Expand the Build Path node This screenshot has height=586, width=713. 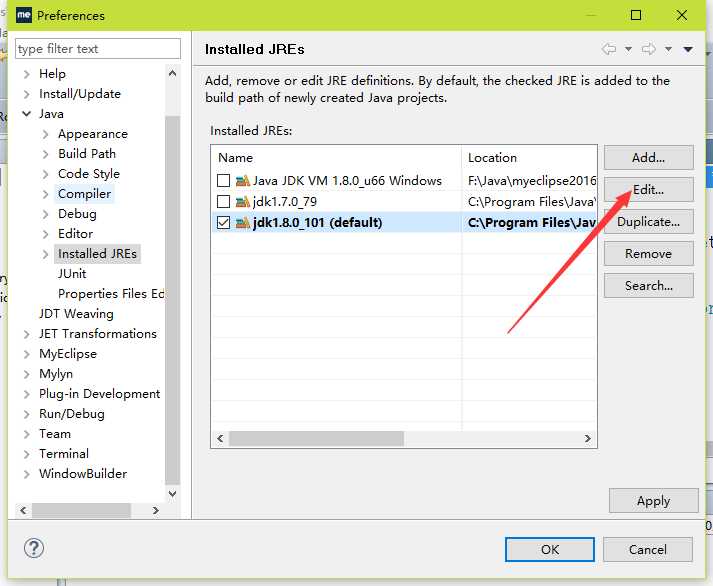click(45, 154)
